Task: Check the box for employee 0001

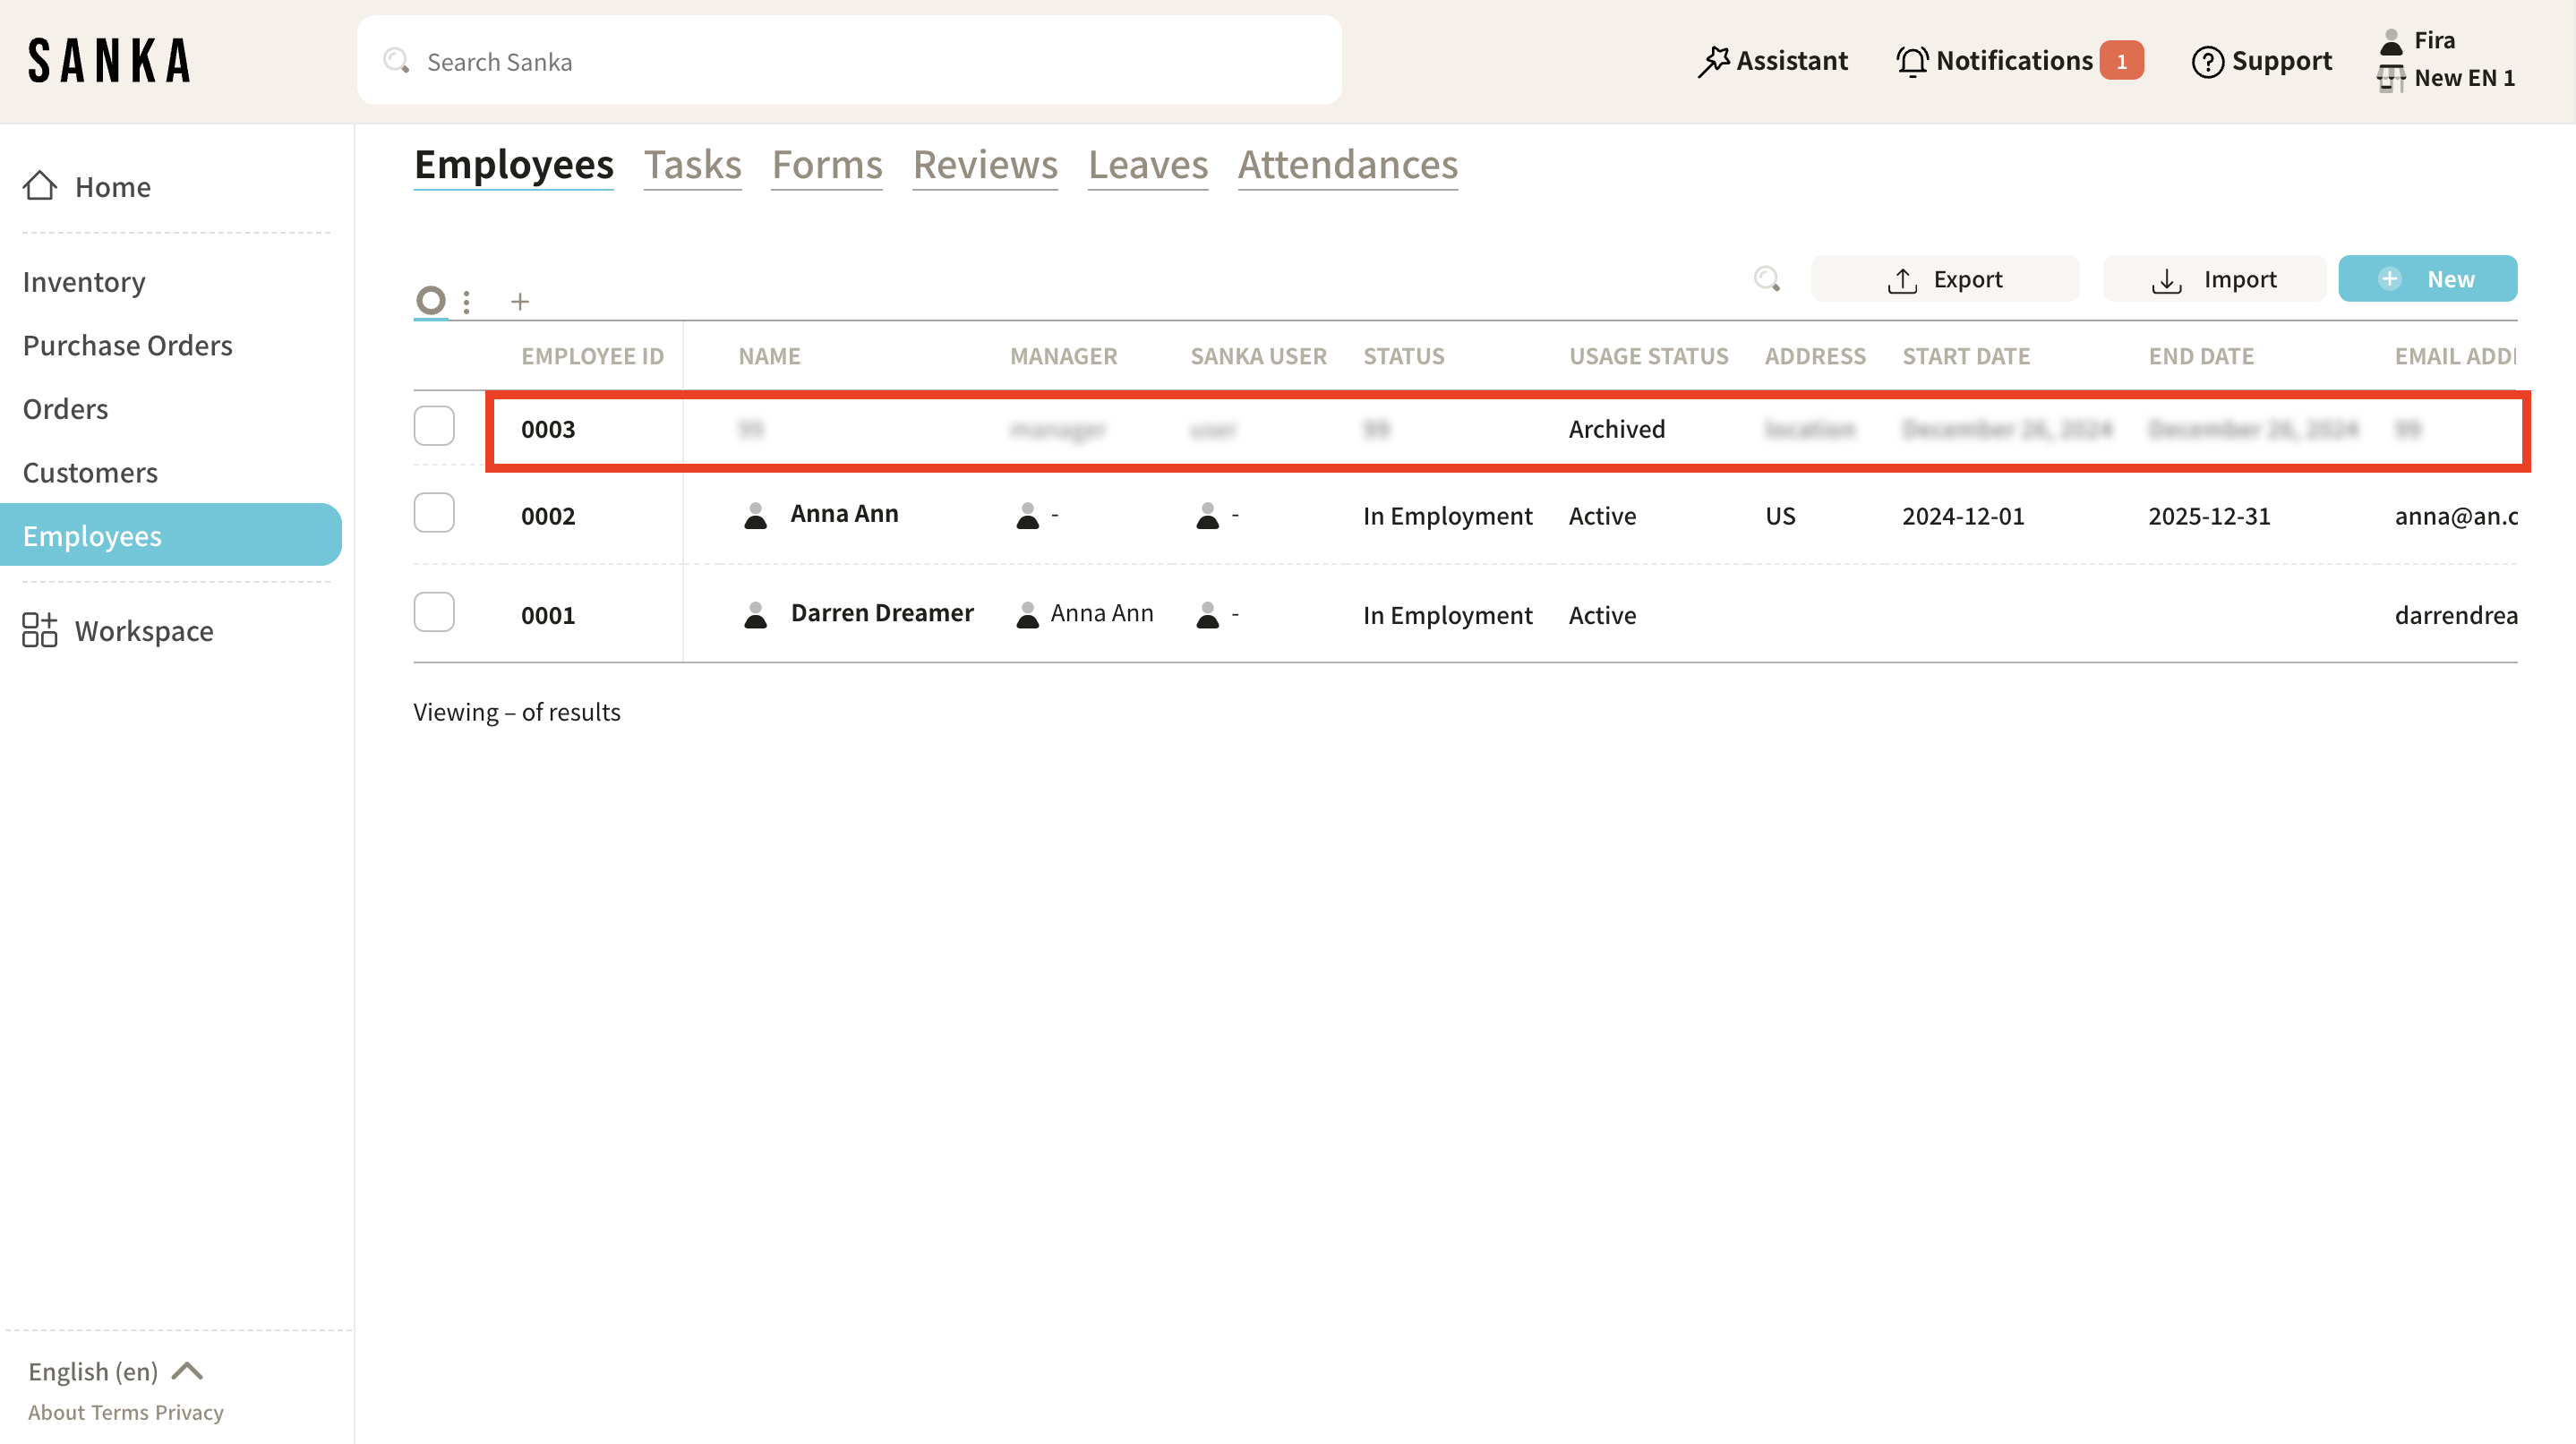Action: (x=434, y=613)
